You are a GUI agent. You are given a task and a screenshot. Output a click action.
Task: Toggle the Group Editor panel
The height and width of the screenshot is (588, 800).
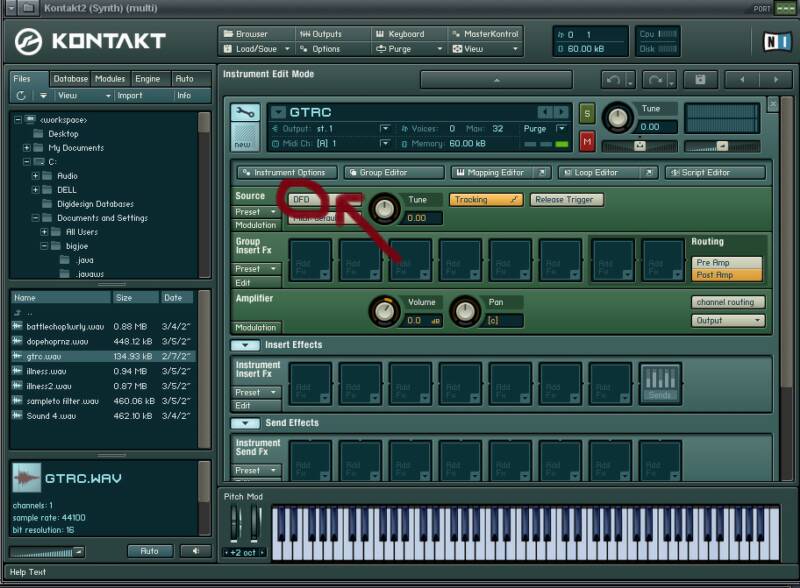click(393, 173)
